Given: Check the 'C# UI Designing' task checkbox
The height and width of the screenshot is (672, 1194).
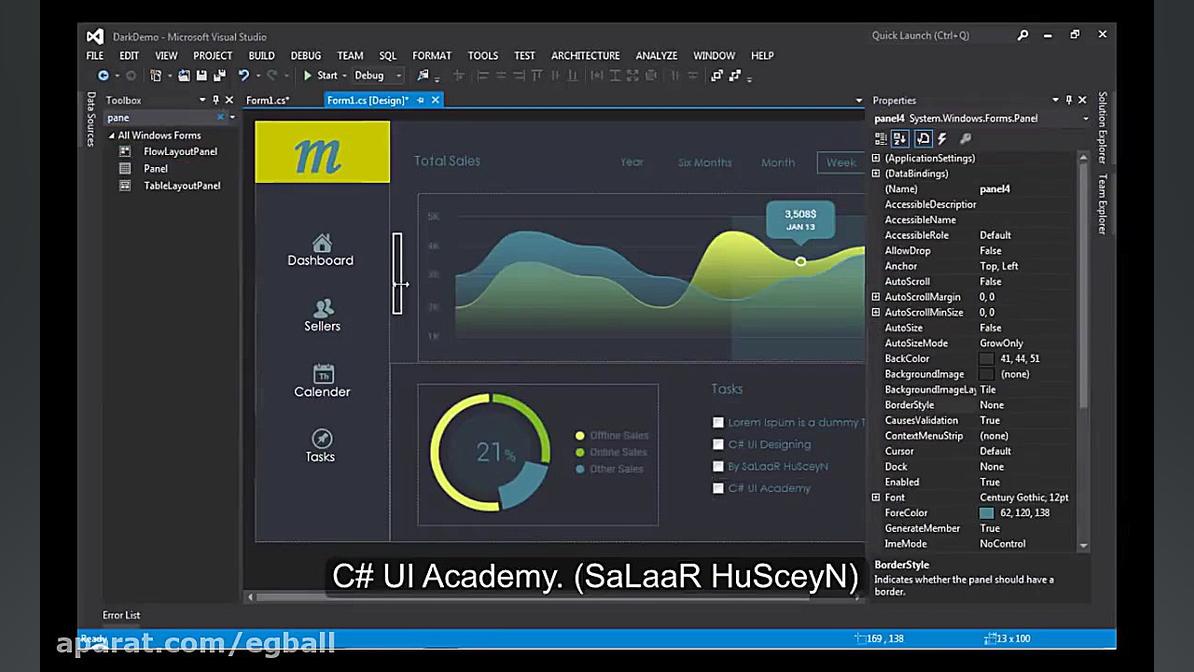Looking at the screenshot, I should (718, 444).
